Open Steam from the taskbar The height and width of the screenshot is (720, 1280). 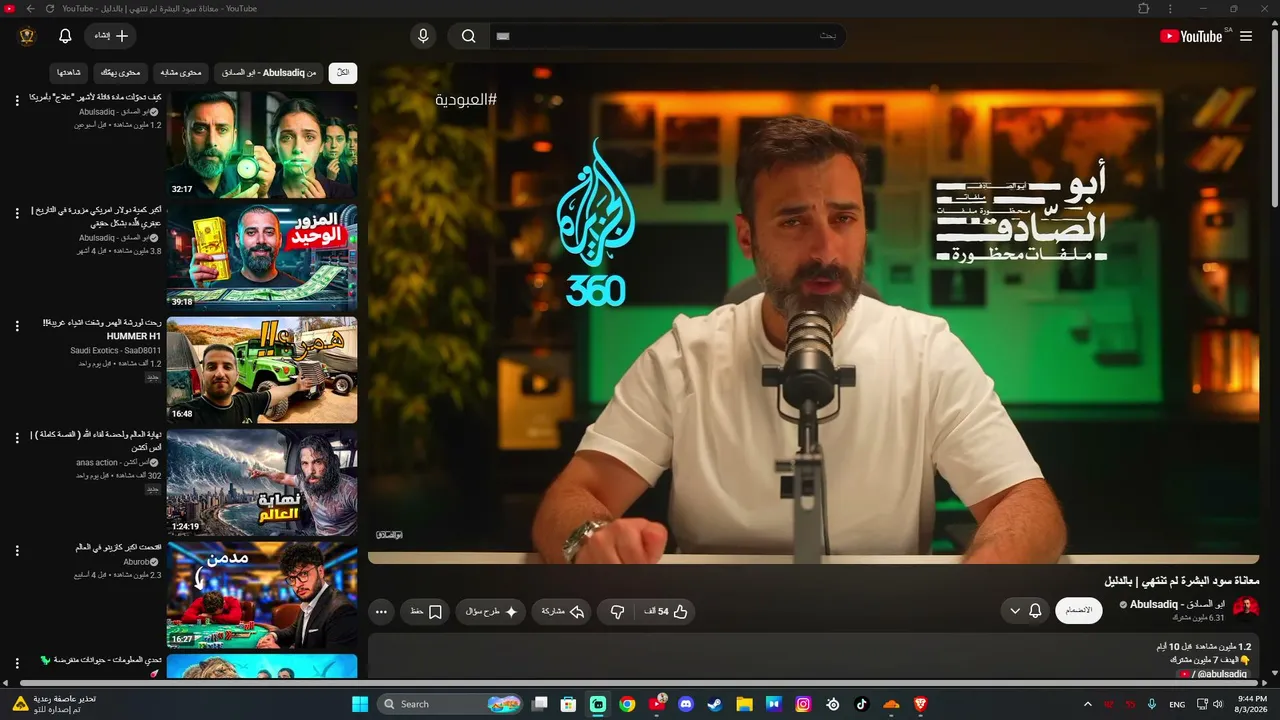[x=715, y=704]
